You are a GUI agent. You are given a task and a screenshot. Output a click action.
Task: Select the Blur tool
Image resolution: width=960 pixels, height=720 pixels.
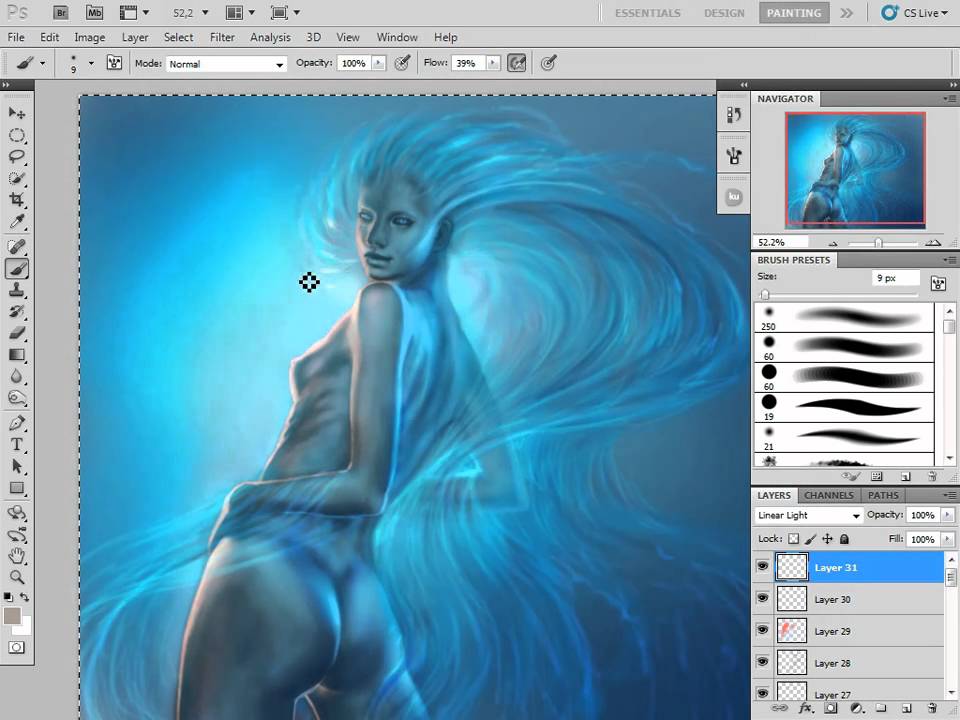tap(17, 377)
